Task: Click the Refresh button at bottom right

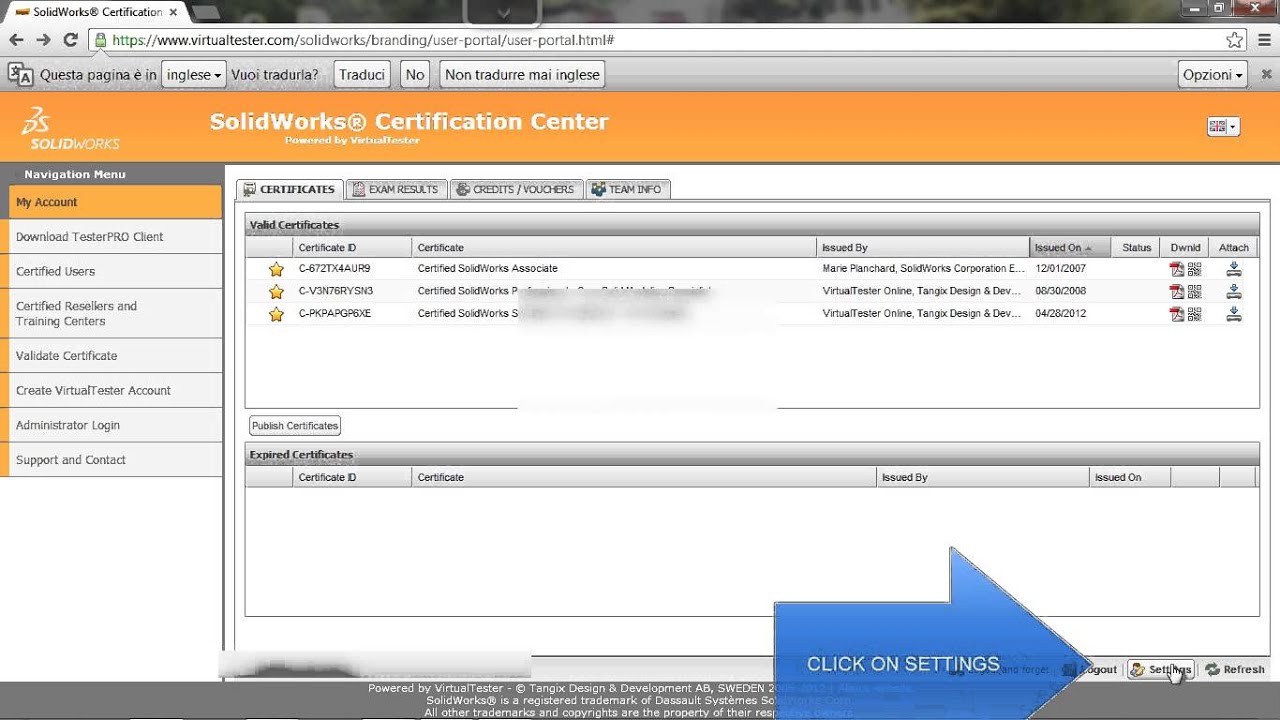Action: coord(1235,670)
